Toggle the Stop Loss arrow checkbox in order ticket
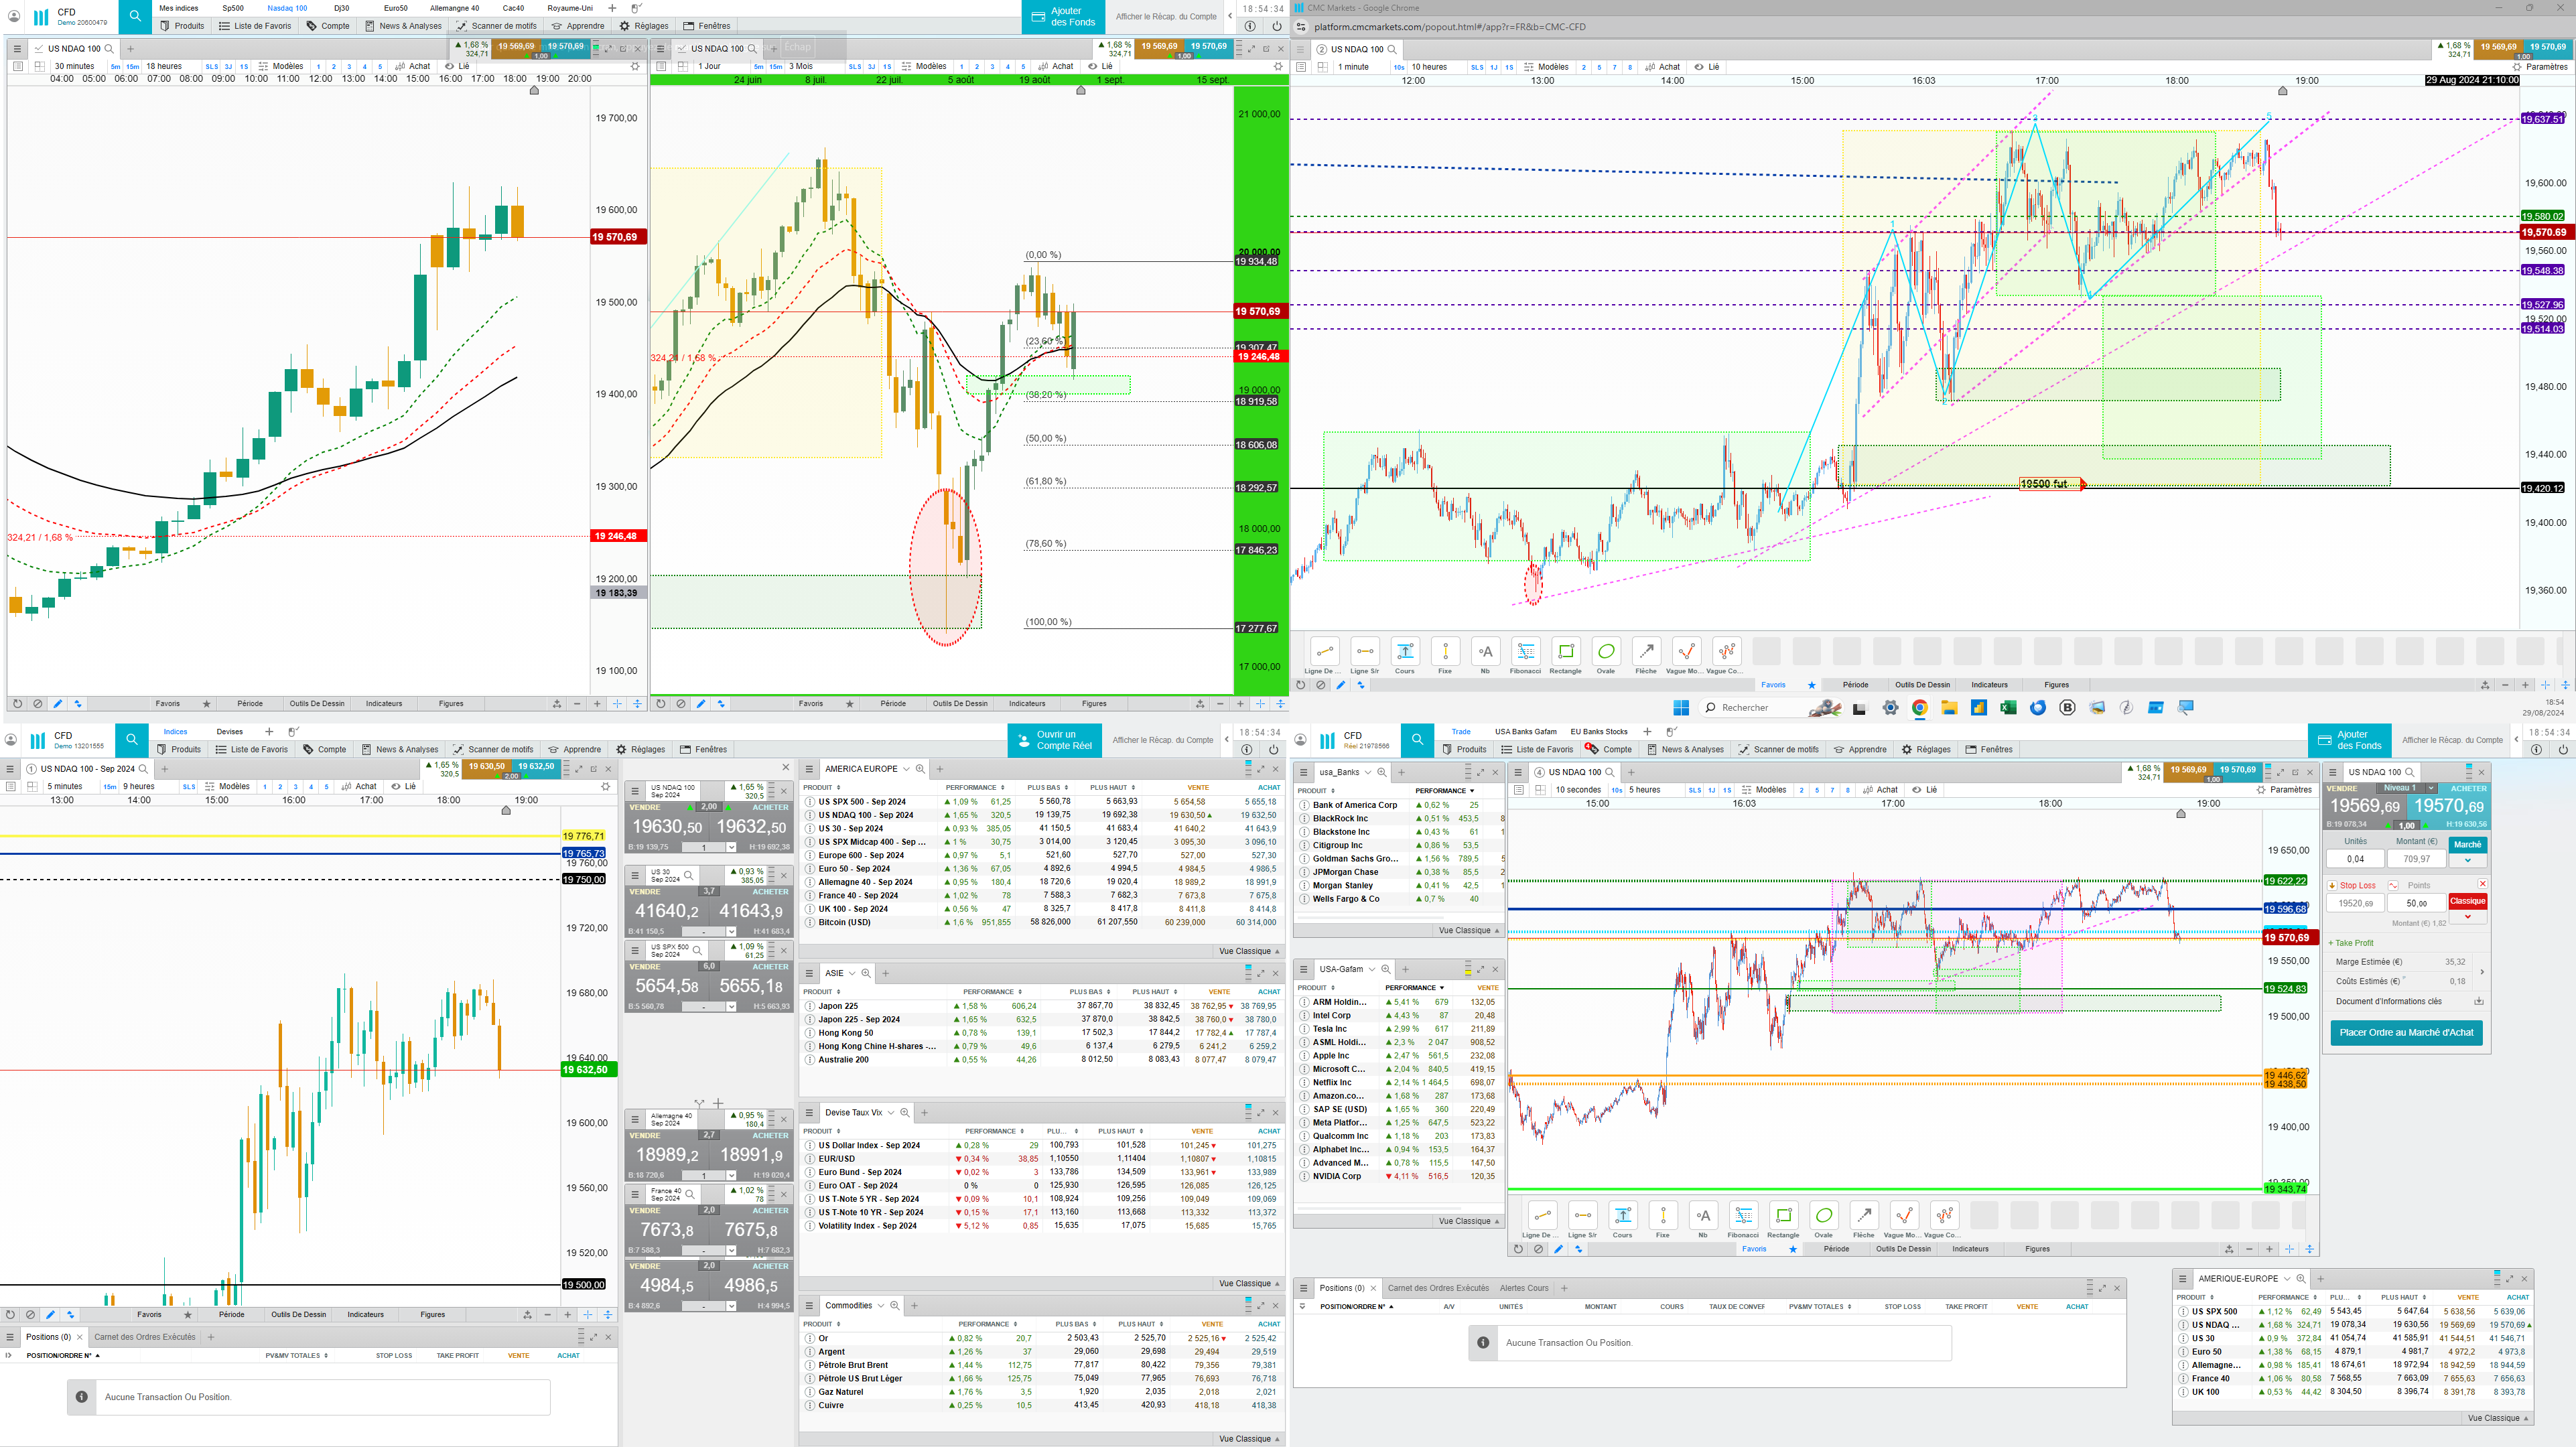Screen dimensions: 2576x1447 click(x=2332, y=885)
